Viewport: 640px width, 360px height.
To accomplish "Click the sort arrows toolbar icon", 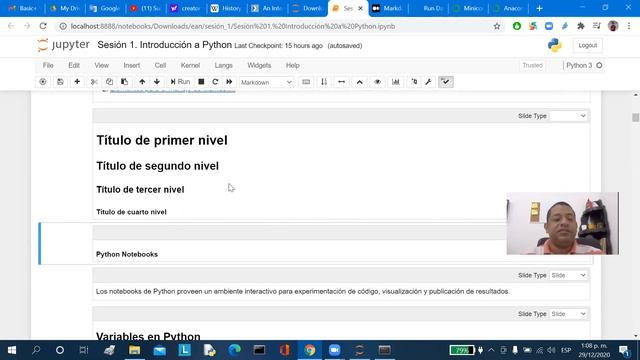I will point(324,82).
